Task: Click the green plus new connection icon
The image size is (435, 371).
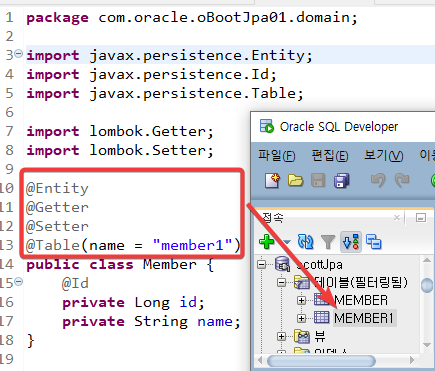Action: (267, 241)
